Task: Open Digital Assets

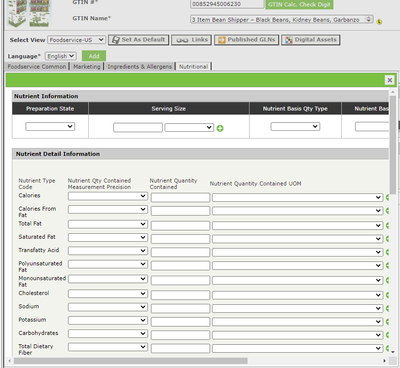Action: tap(311, 40)
